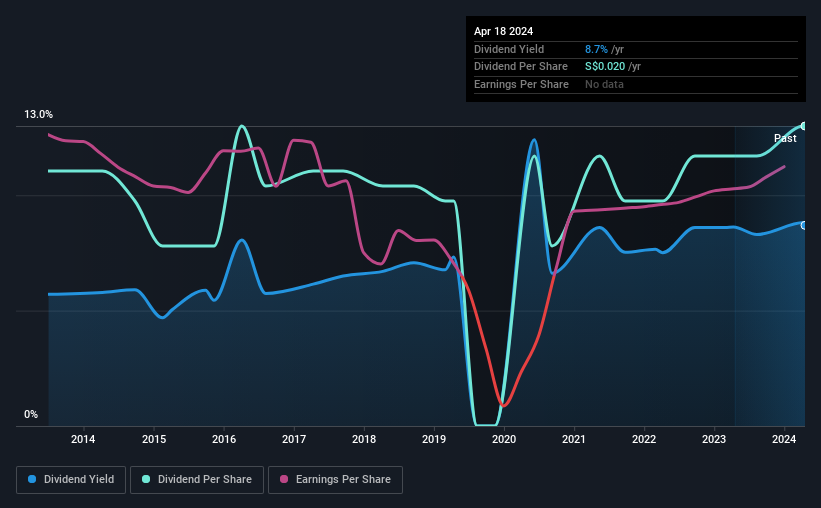Toggle the Earnings Per Share legend button
The width and height of the screenshot is (821, 508).
coord(335,480)
